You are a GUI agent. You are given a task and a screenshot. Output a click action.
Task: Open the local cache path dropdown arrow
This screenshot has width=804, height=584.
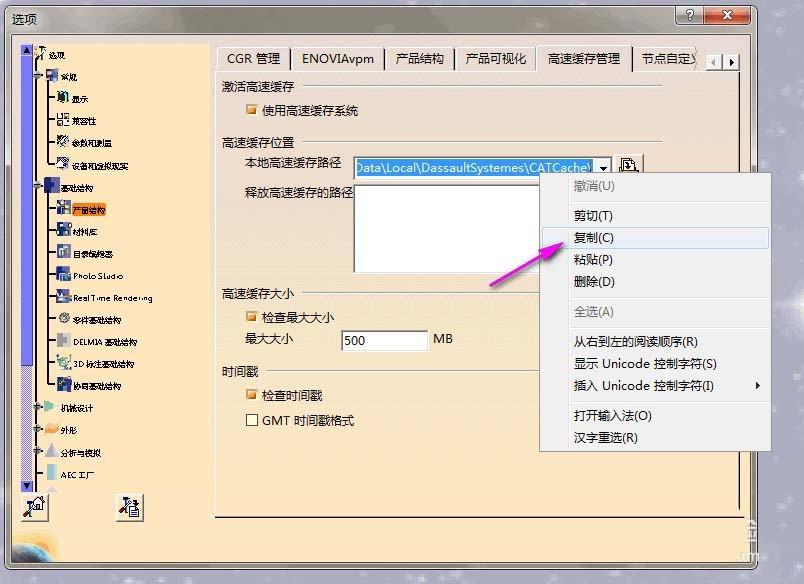point(604,167)
